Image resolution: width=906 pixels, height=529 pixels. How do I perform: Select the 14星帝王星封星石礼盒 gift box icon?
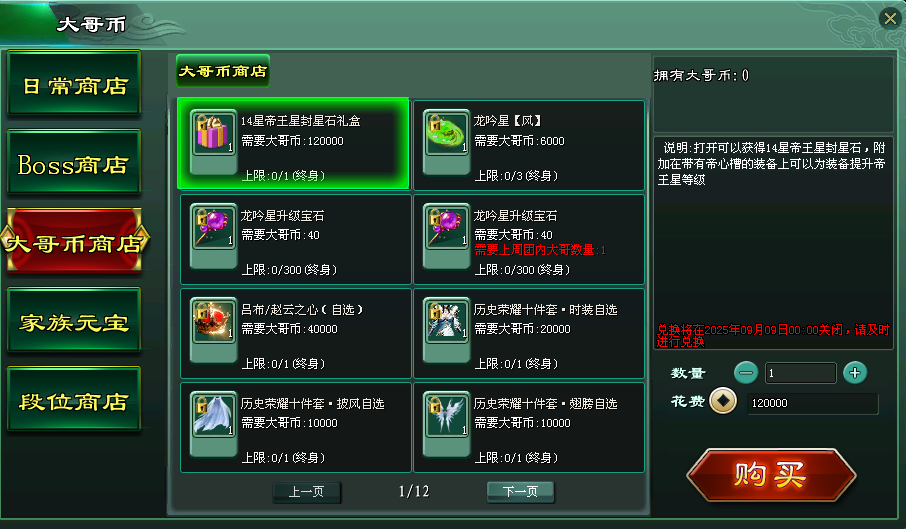click(x=214, y=132)
